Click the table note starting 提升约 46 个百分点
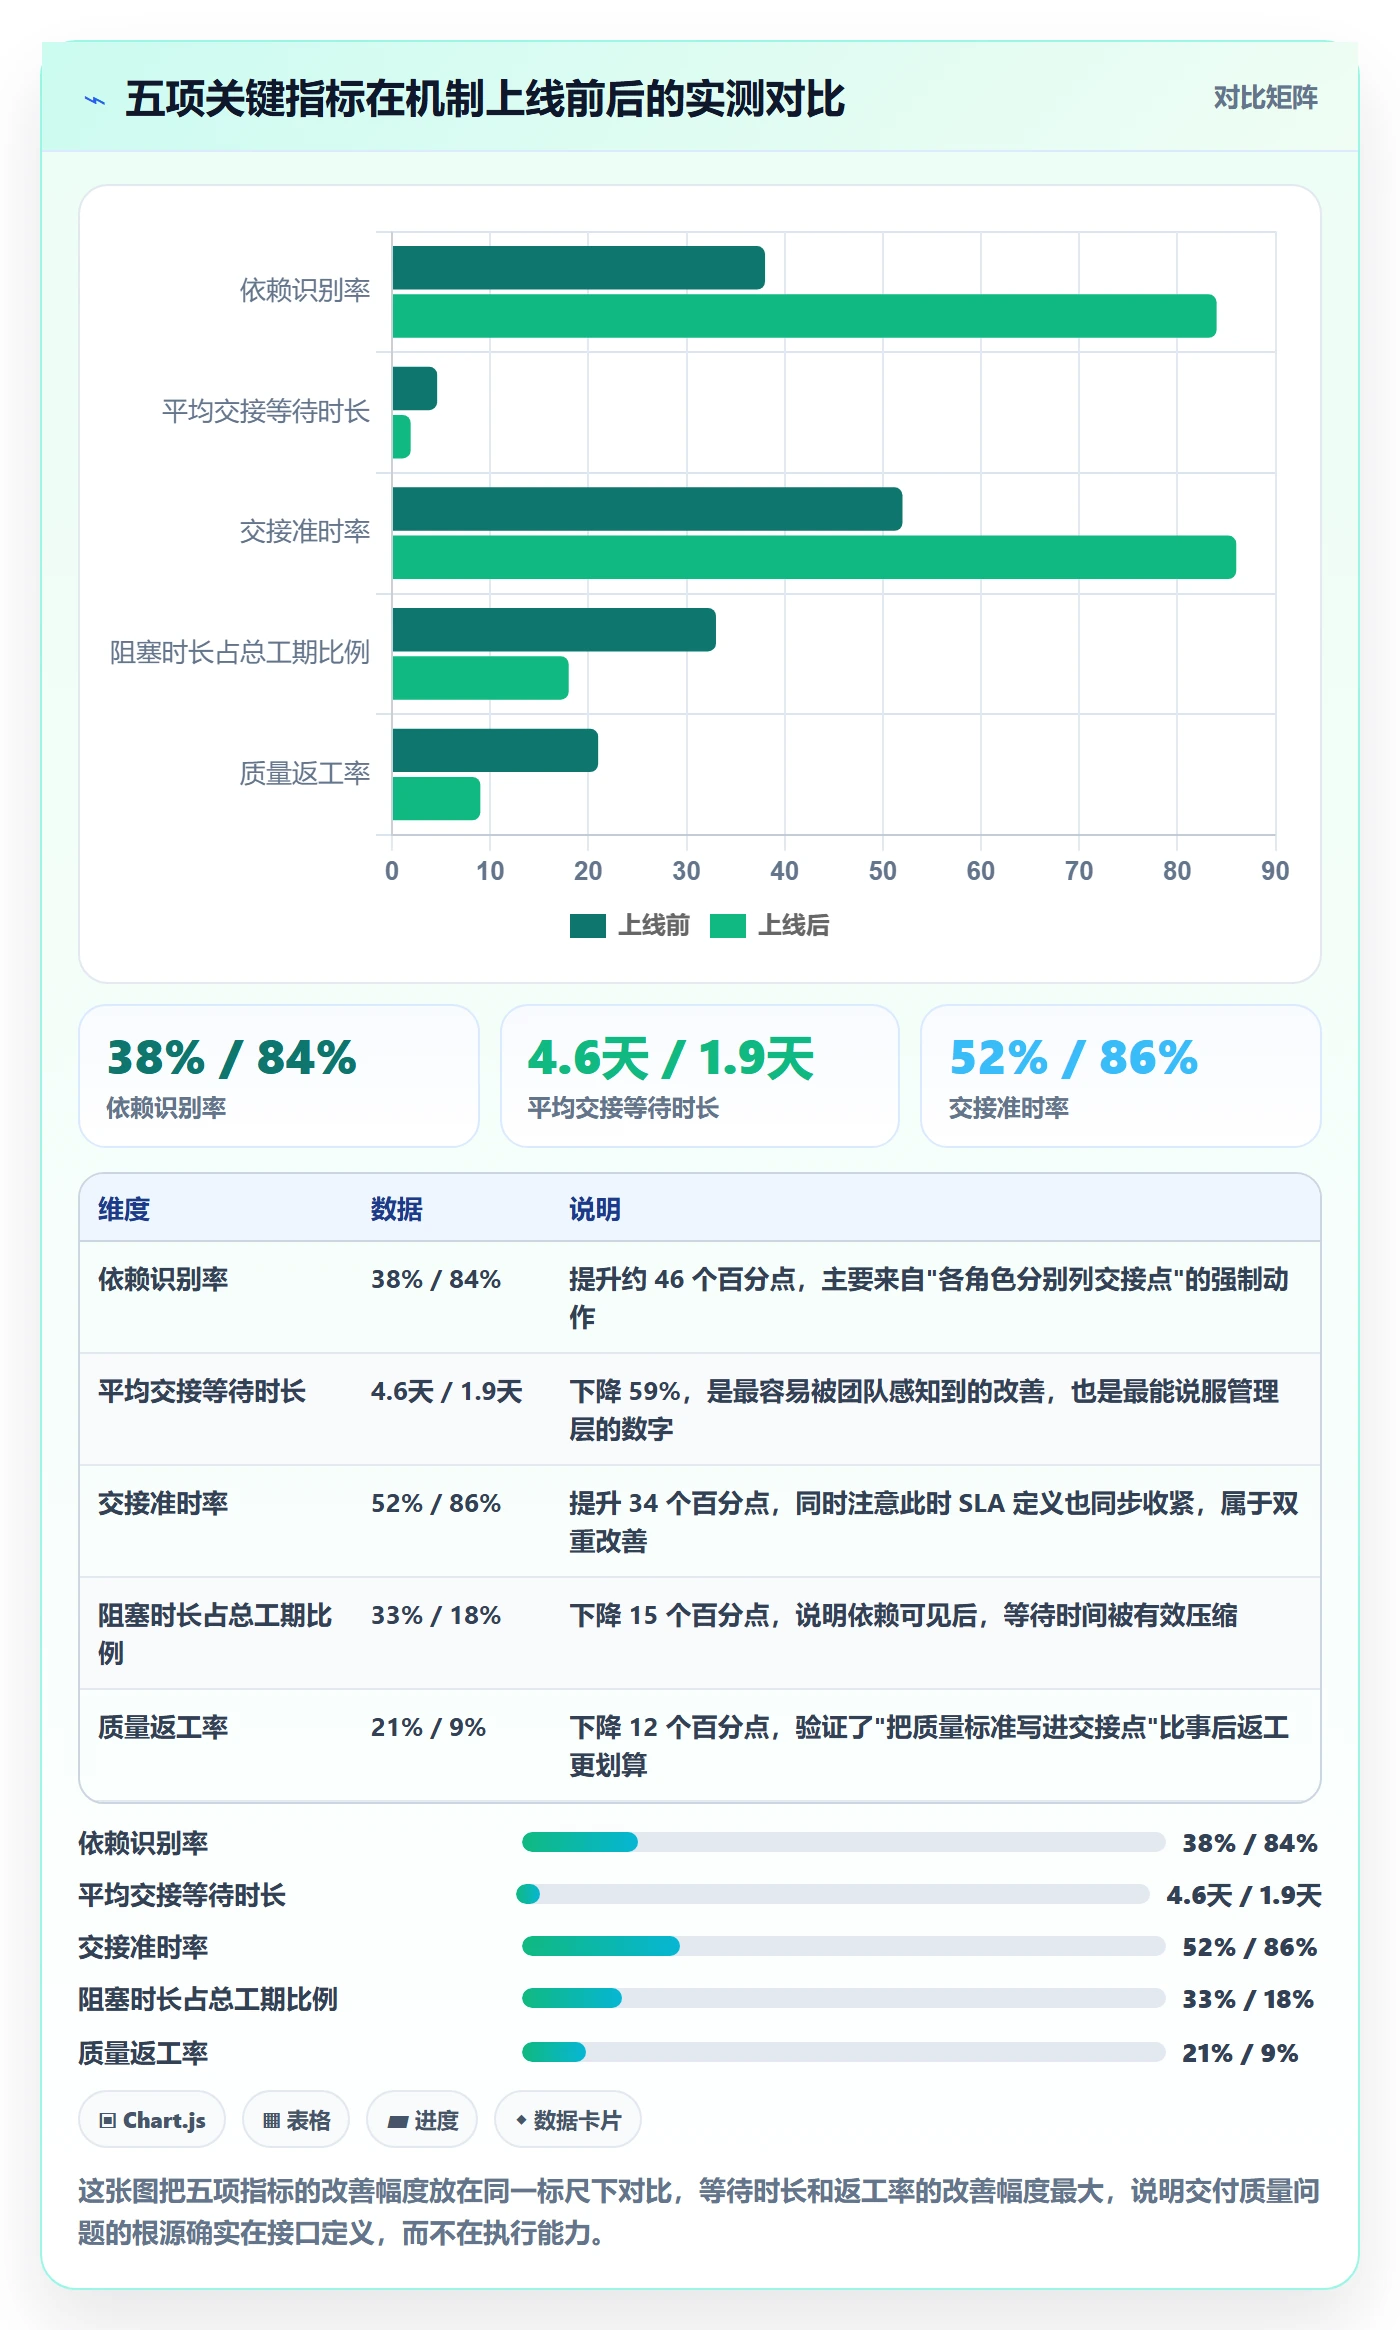1400x2330 pixels. (x=929, y=1298)
